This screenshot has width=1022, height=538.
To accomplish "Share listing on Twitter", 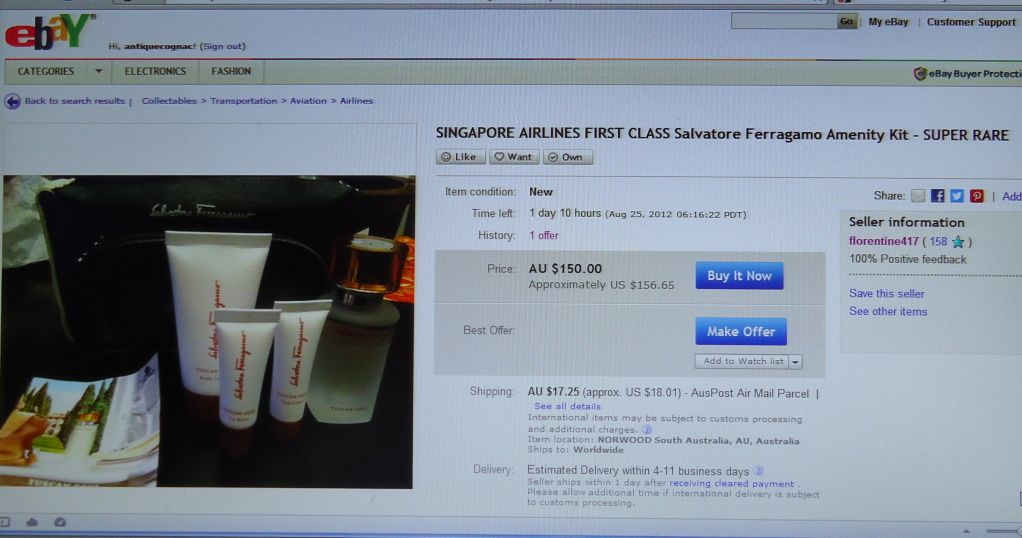I will tap(957, 196).
